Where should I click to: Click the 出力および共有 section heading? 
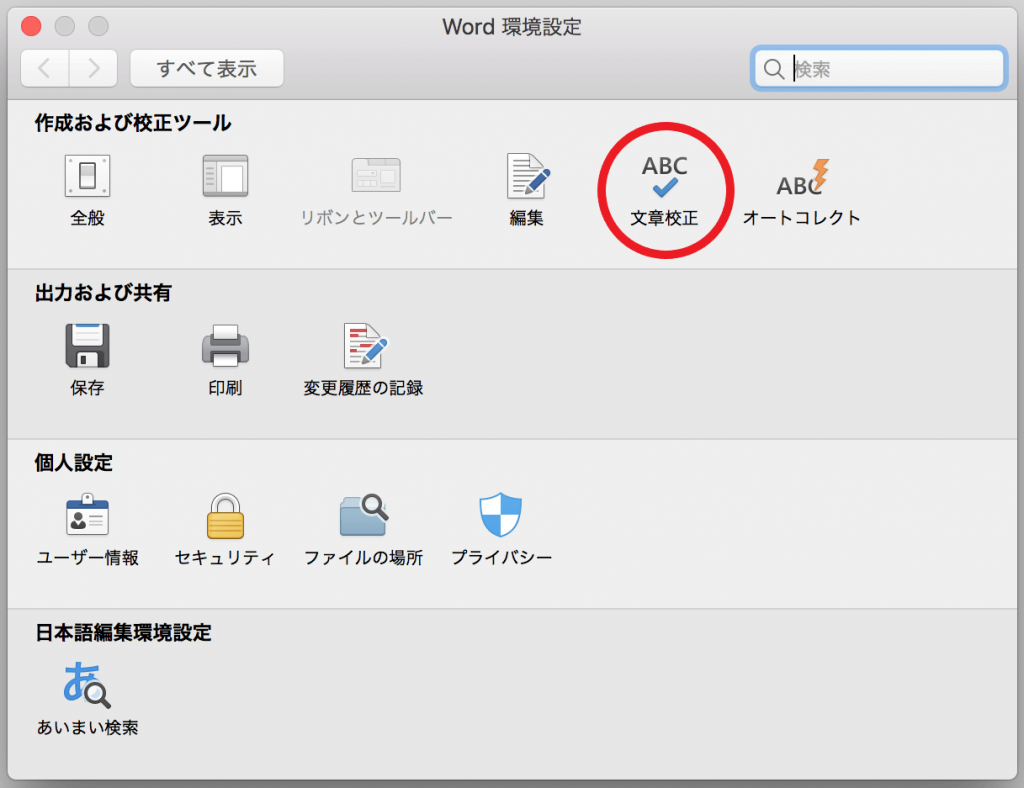click(x=103, y=292)
